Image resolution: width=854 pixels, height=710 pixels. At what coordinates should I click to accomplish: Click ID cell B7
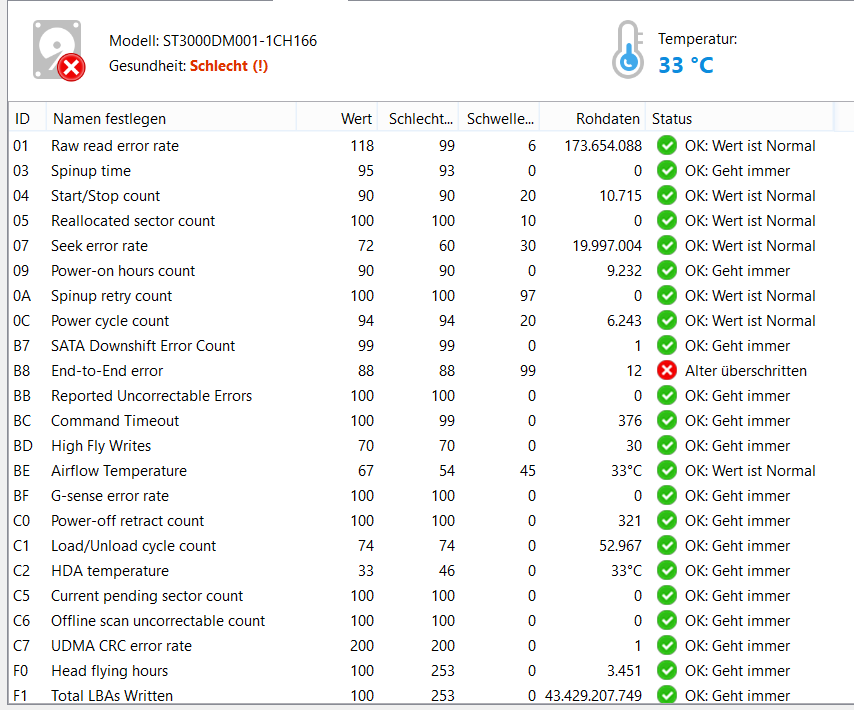click(x=22, y=346)
